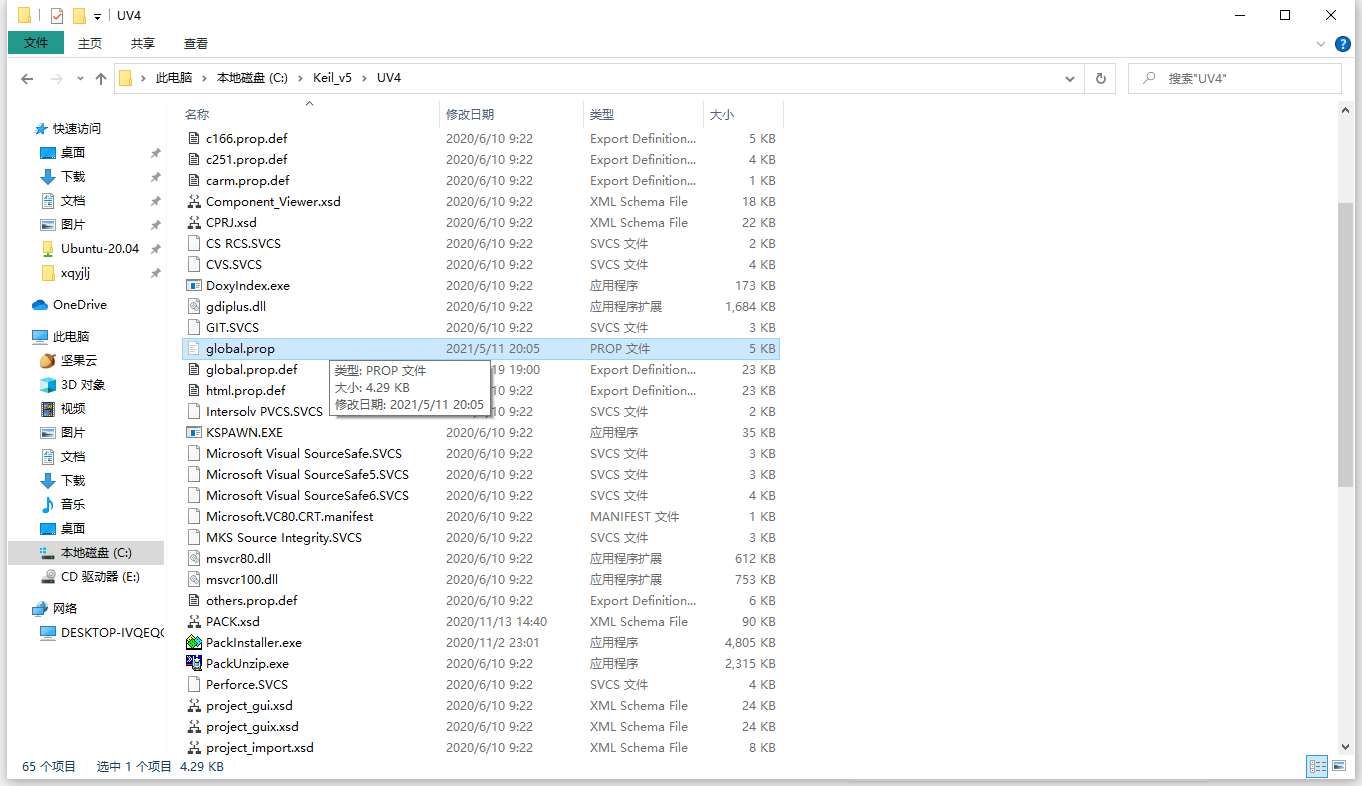
Task: Open the 文件 menu tab
Action: point(36,43)
